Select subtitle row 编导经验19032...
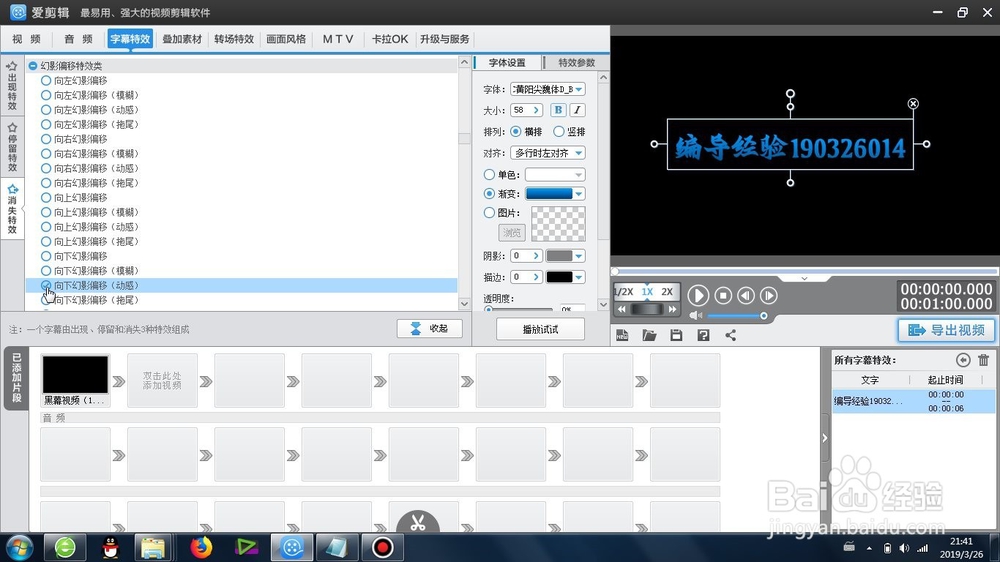Viewport: 1000px width, 562px height. (x=913, y=401)
